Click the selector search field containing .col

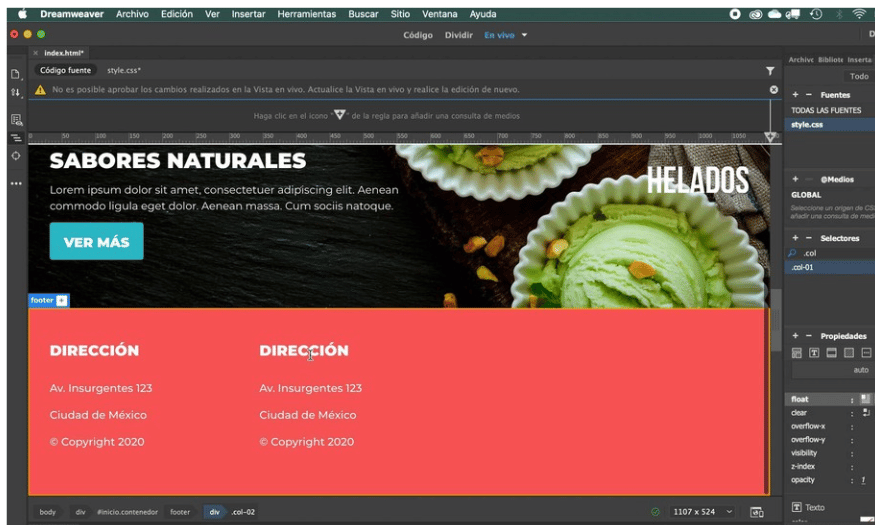tap(830, 253)
